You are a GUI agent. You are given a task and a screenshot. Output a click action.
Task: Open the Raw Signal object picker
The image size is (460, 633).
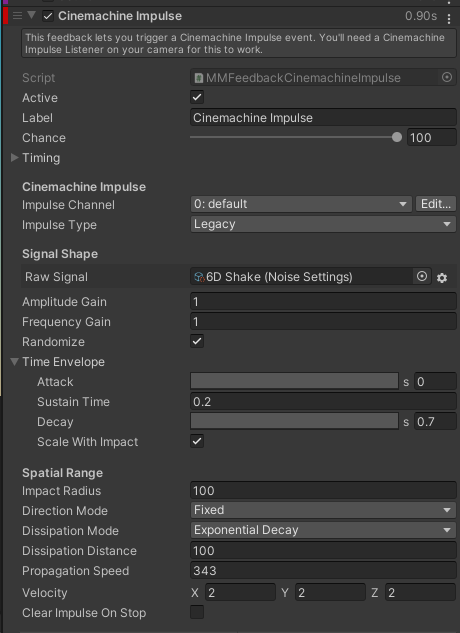coord(422,277)
